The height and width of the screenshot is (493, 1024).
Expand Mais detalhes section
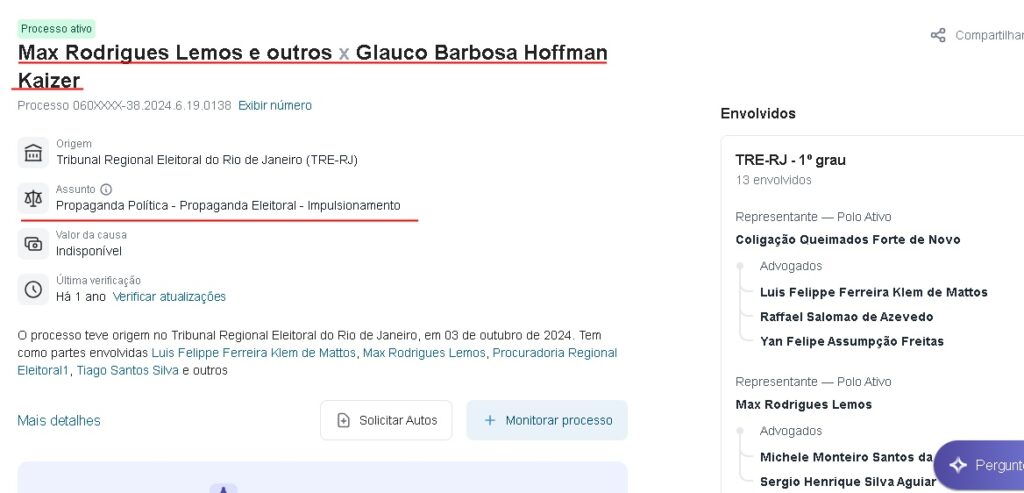pos(59,420)
